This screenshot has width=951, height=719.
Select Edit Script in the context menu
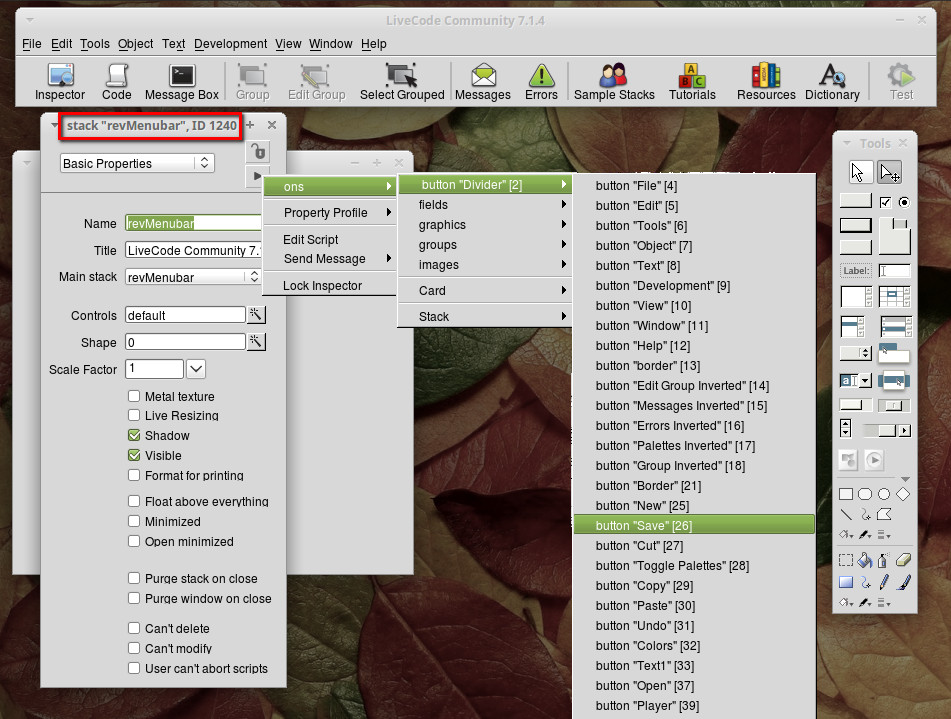(x=310, y=239)
